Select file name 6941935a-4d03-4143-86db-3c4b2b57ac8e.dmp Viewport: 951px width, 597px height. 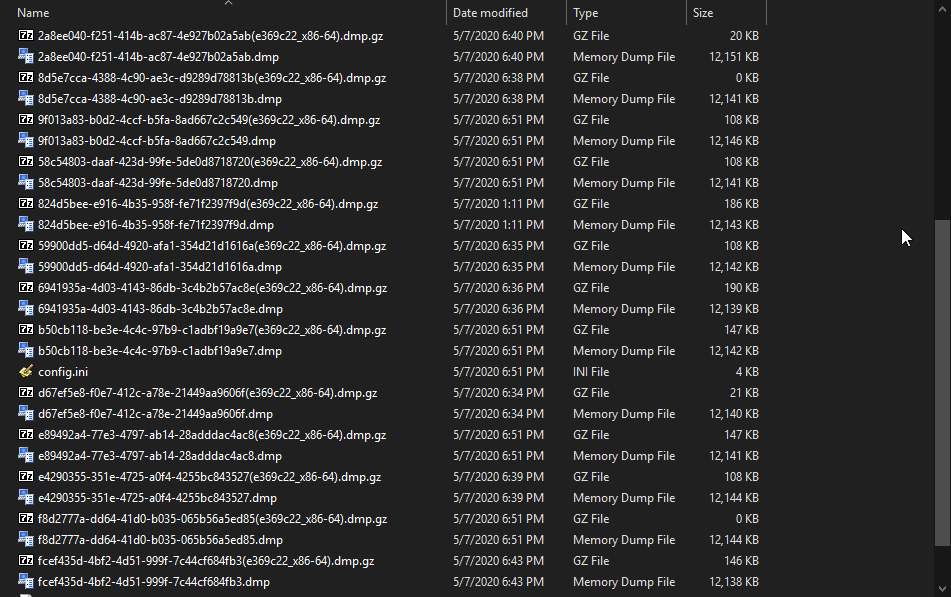[160, 309]
